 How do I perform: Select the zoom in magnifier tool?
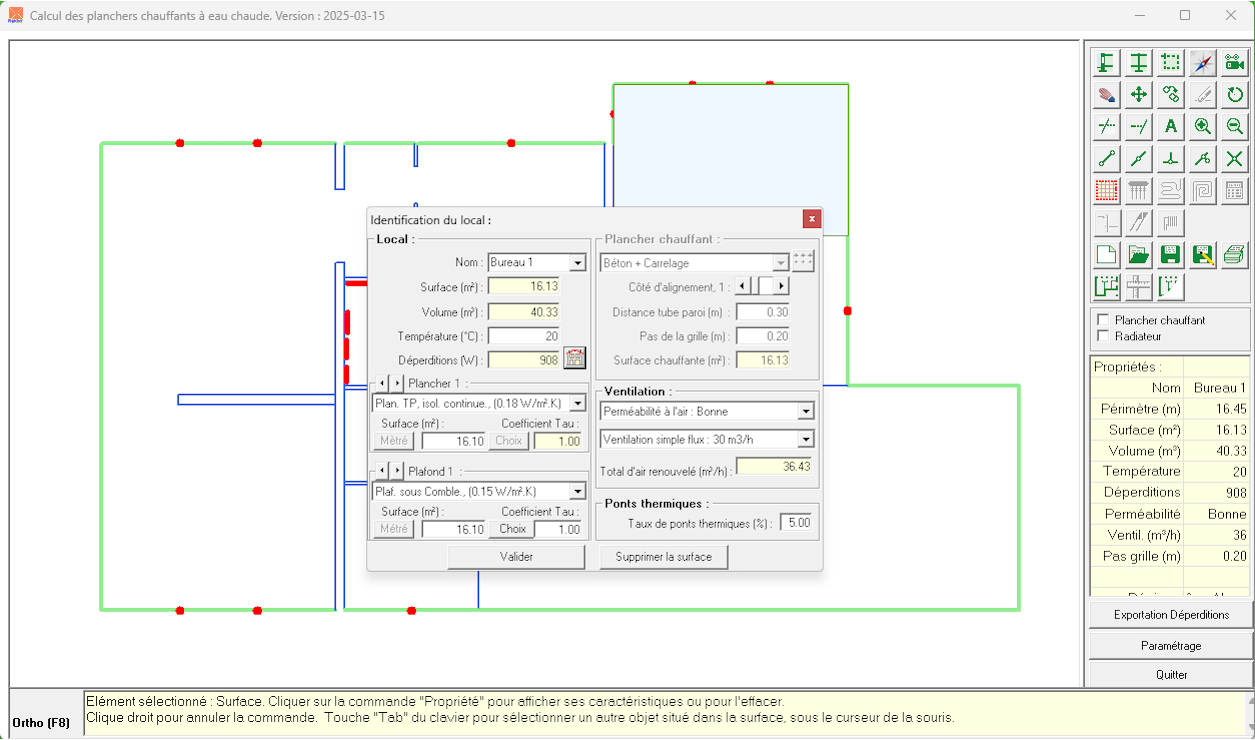click(x=1203, y=127)
